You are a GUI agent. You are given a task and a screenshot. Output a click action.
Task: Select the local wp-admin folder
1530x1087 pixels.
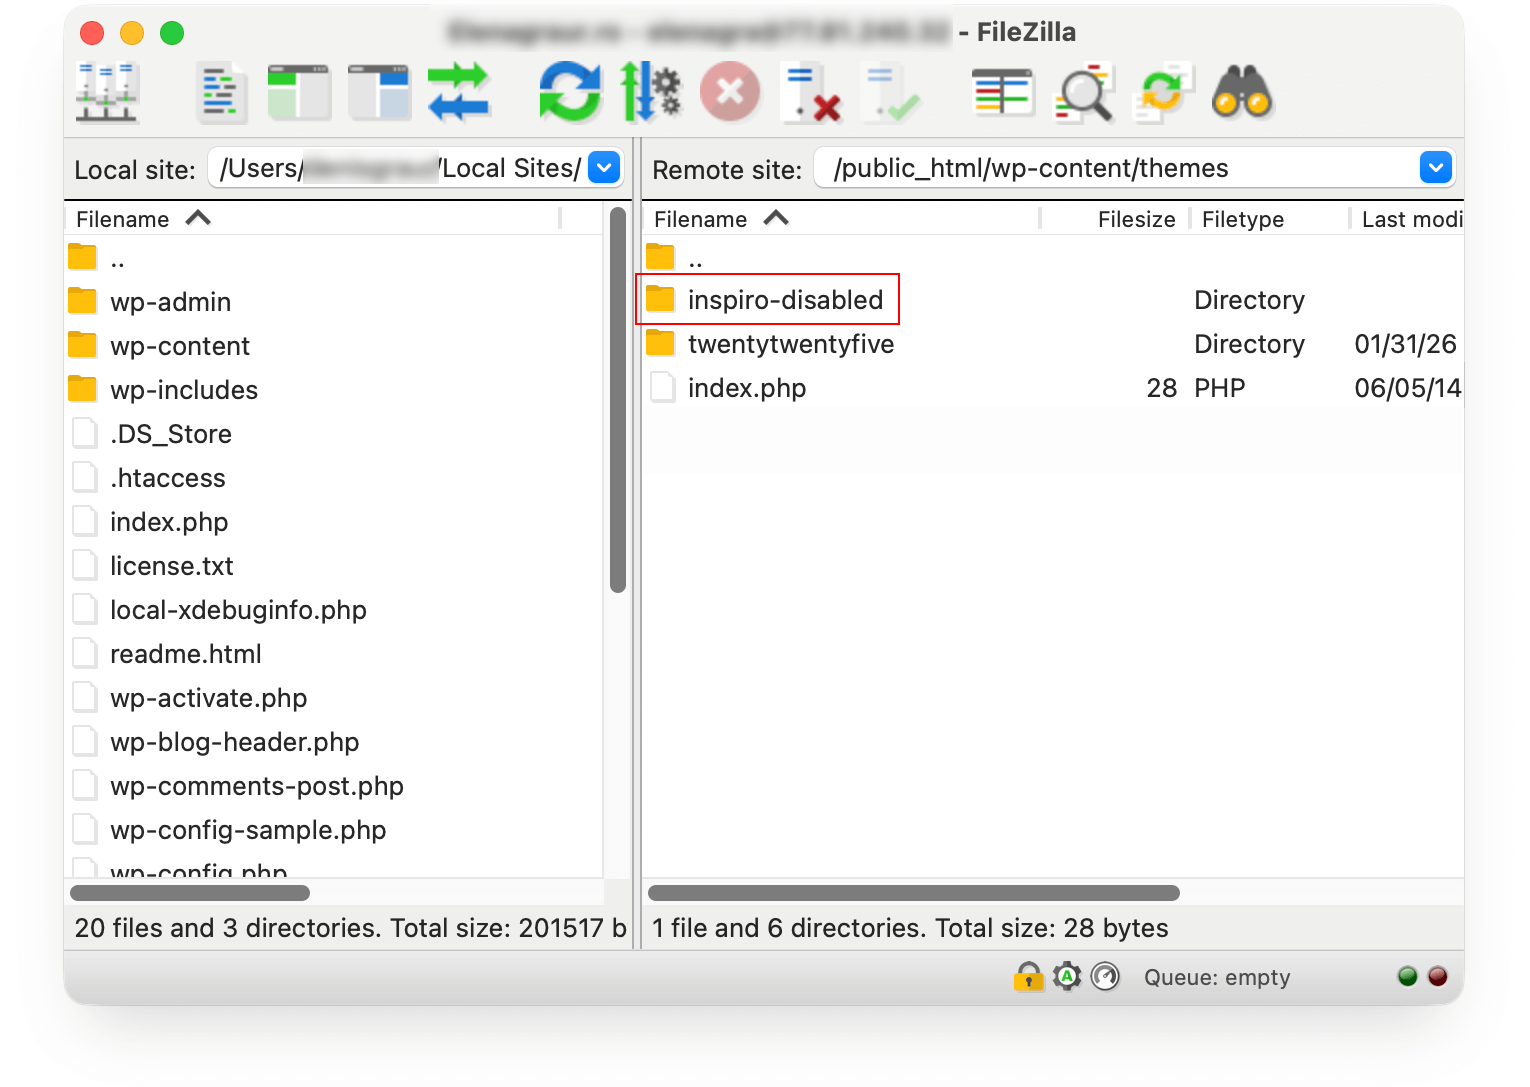tap(334, 302)
